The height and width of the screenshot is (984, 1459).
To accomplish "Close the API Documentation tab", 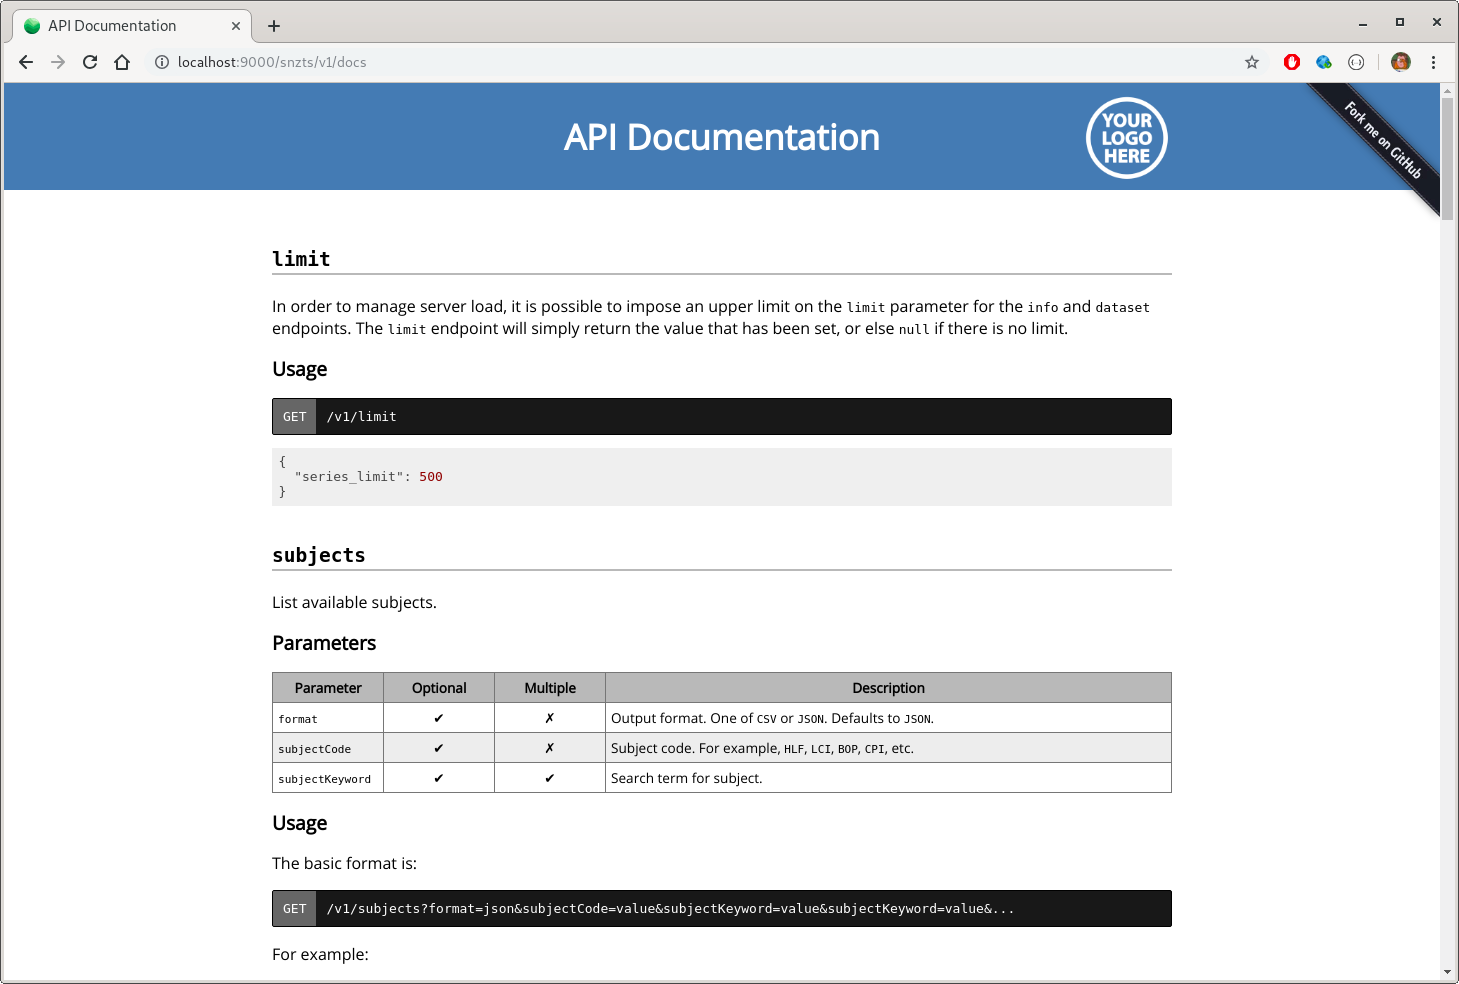I will pyautogui.click(x=236, y=26).
